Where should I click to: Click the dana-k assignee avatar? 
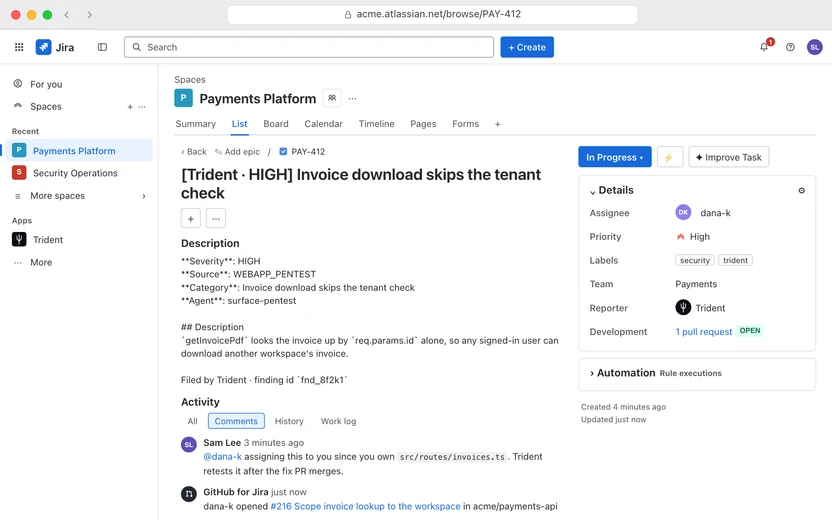tap(683, 212)
